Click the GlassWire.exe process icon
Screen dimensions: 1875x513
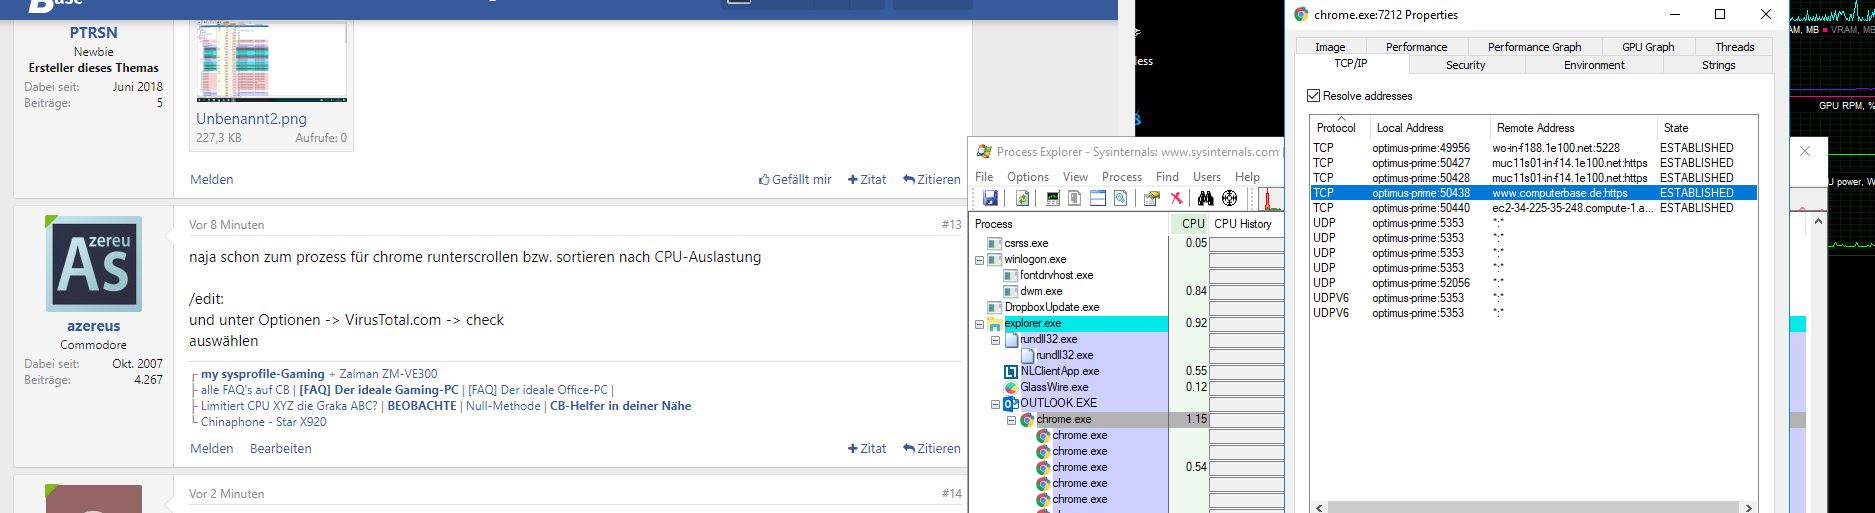(1010, 387)
